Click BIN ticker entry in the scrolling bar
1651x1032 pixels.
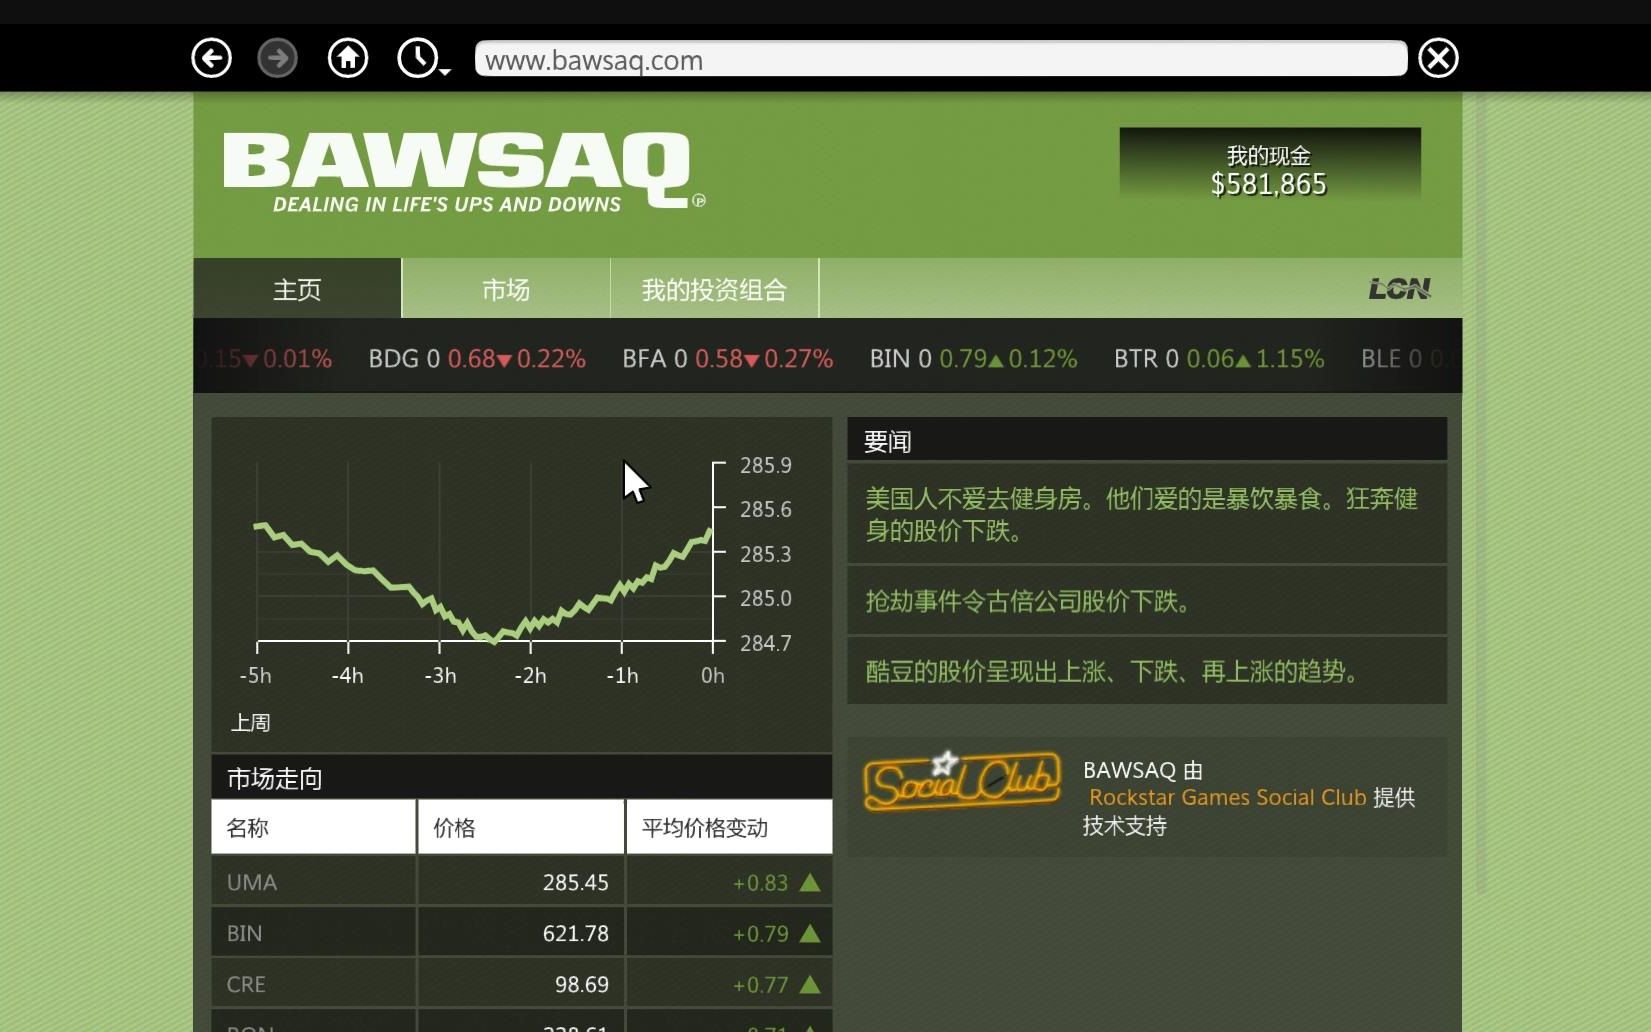point(973,358)
